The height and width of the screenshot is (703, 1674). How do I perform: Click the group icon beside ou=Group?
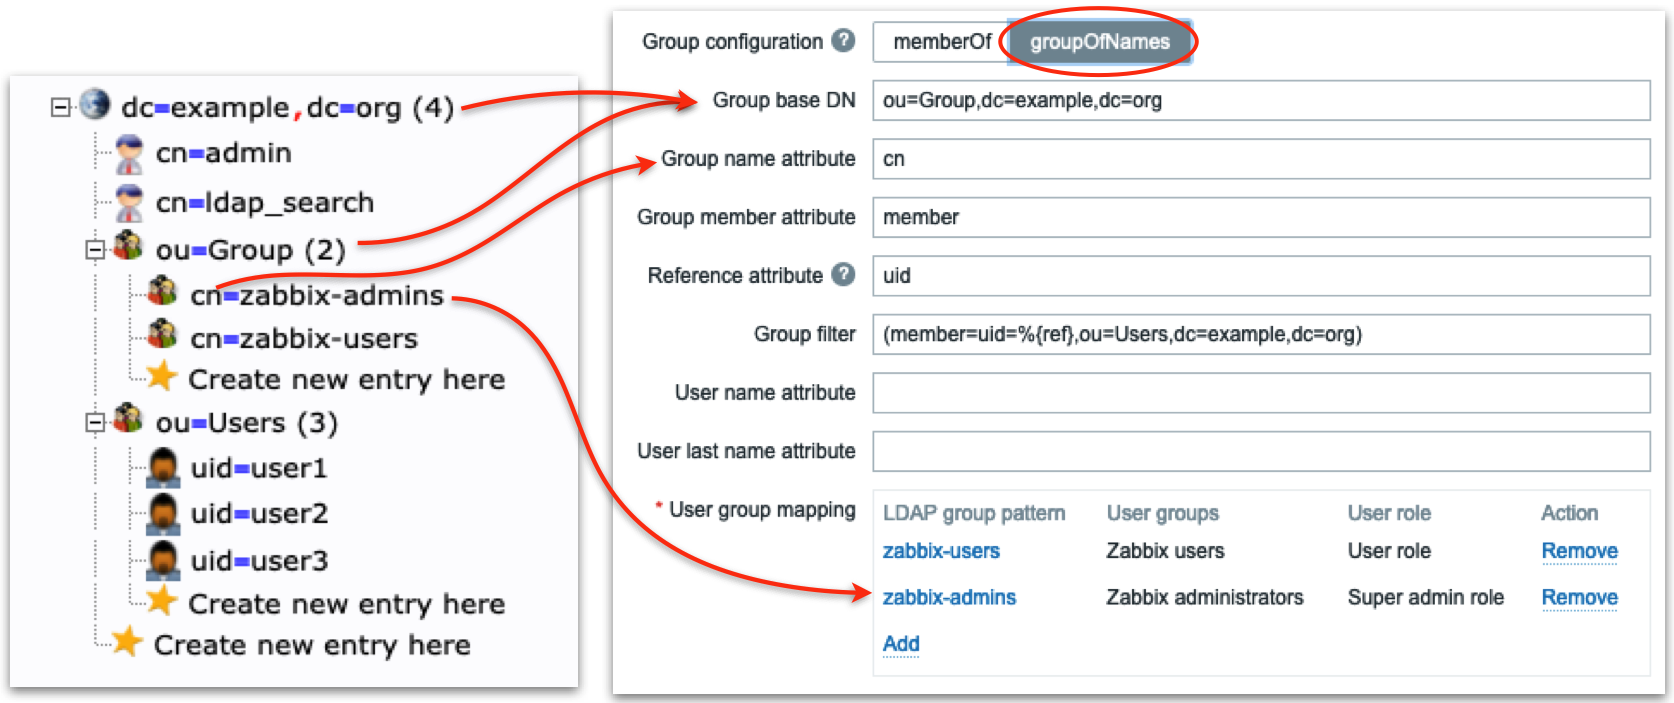click(x=126, y=249)
